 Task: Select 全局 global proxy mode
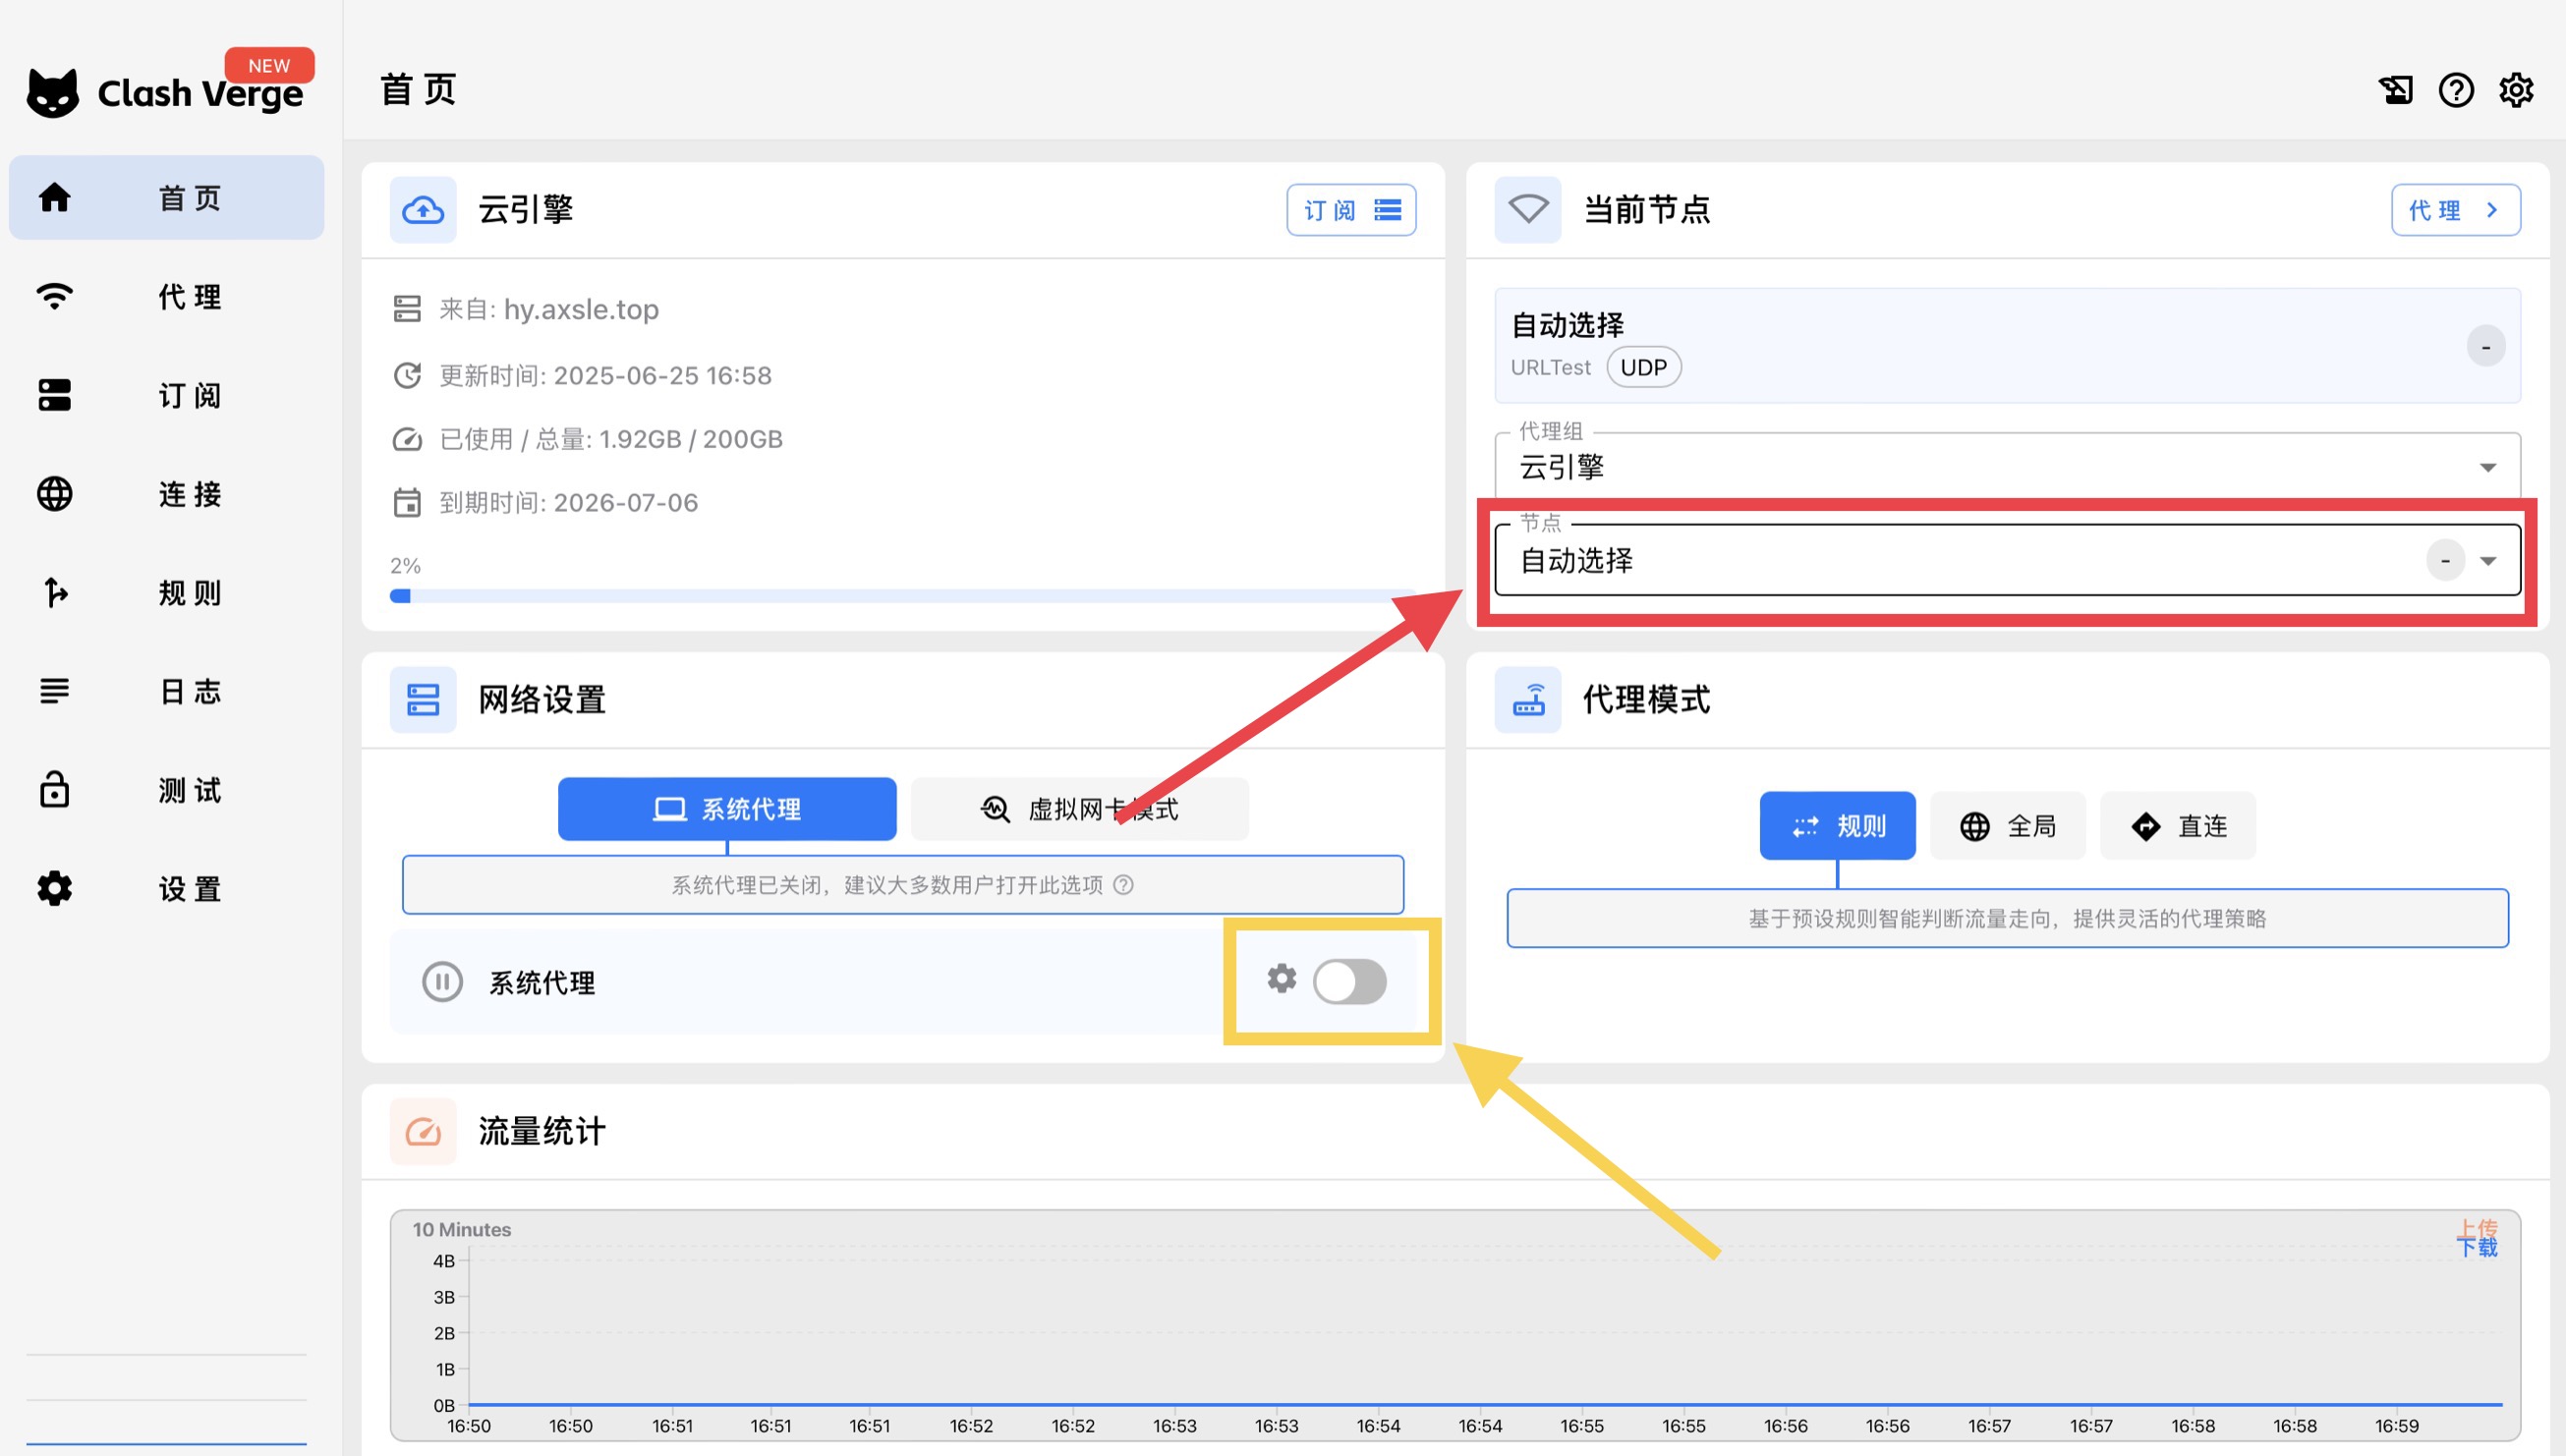click(2007, 826)
